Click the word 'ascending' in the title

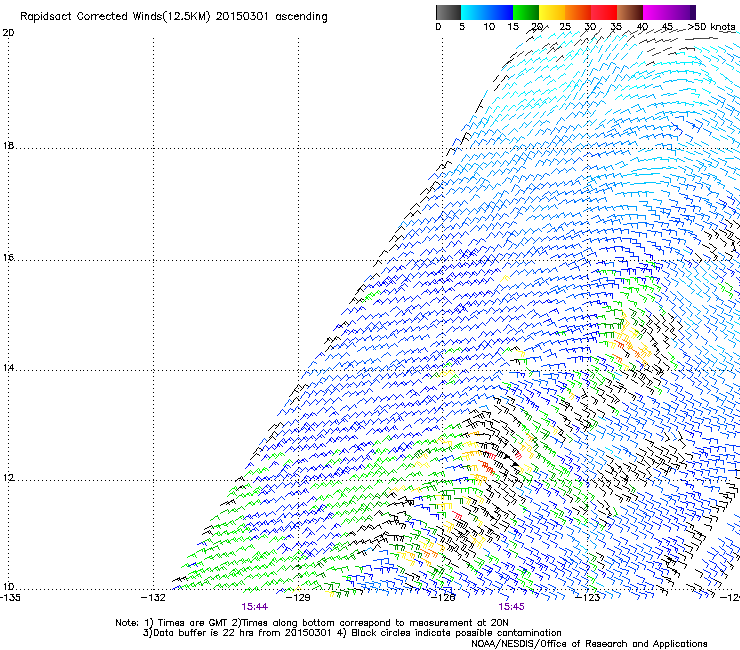coord(301,17)
